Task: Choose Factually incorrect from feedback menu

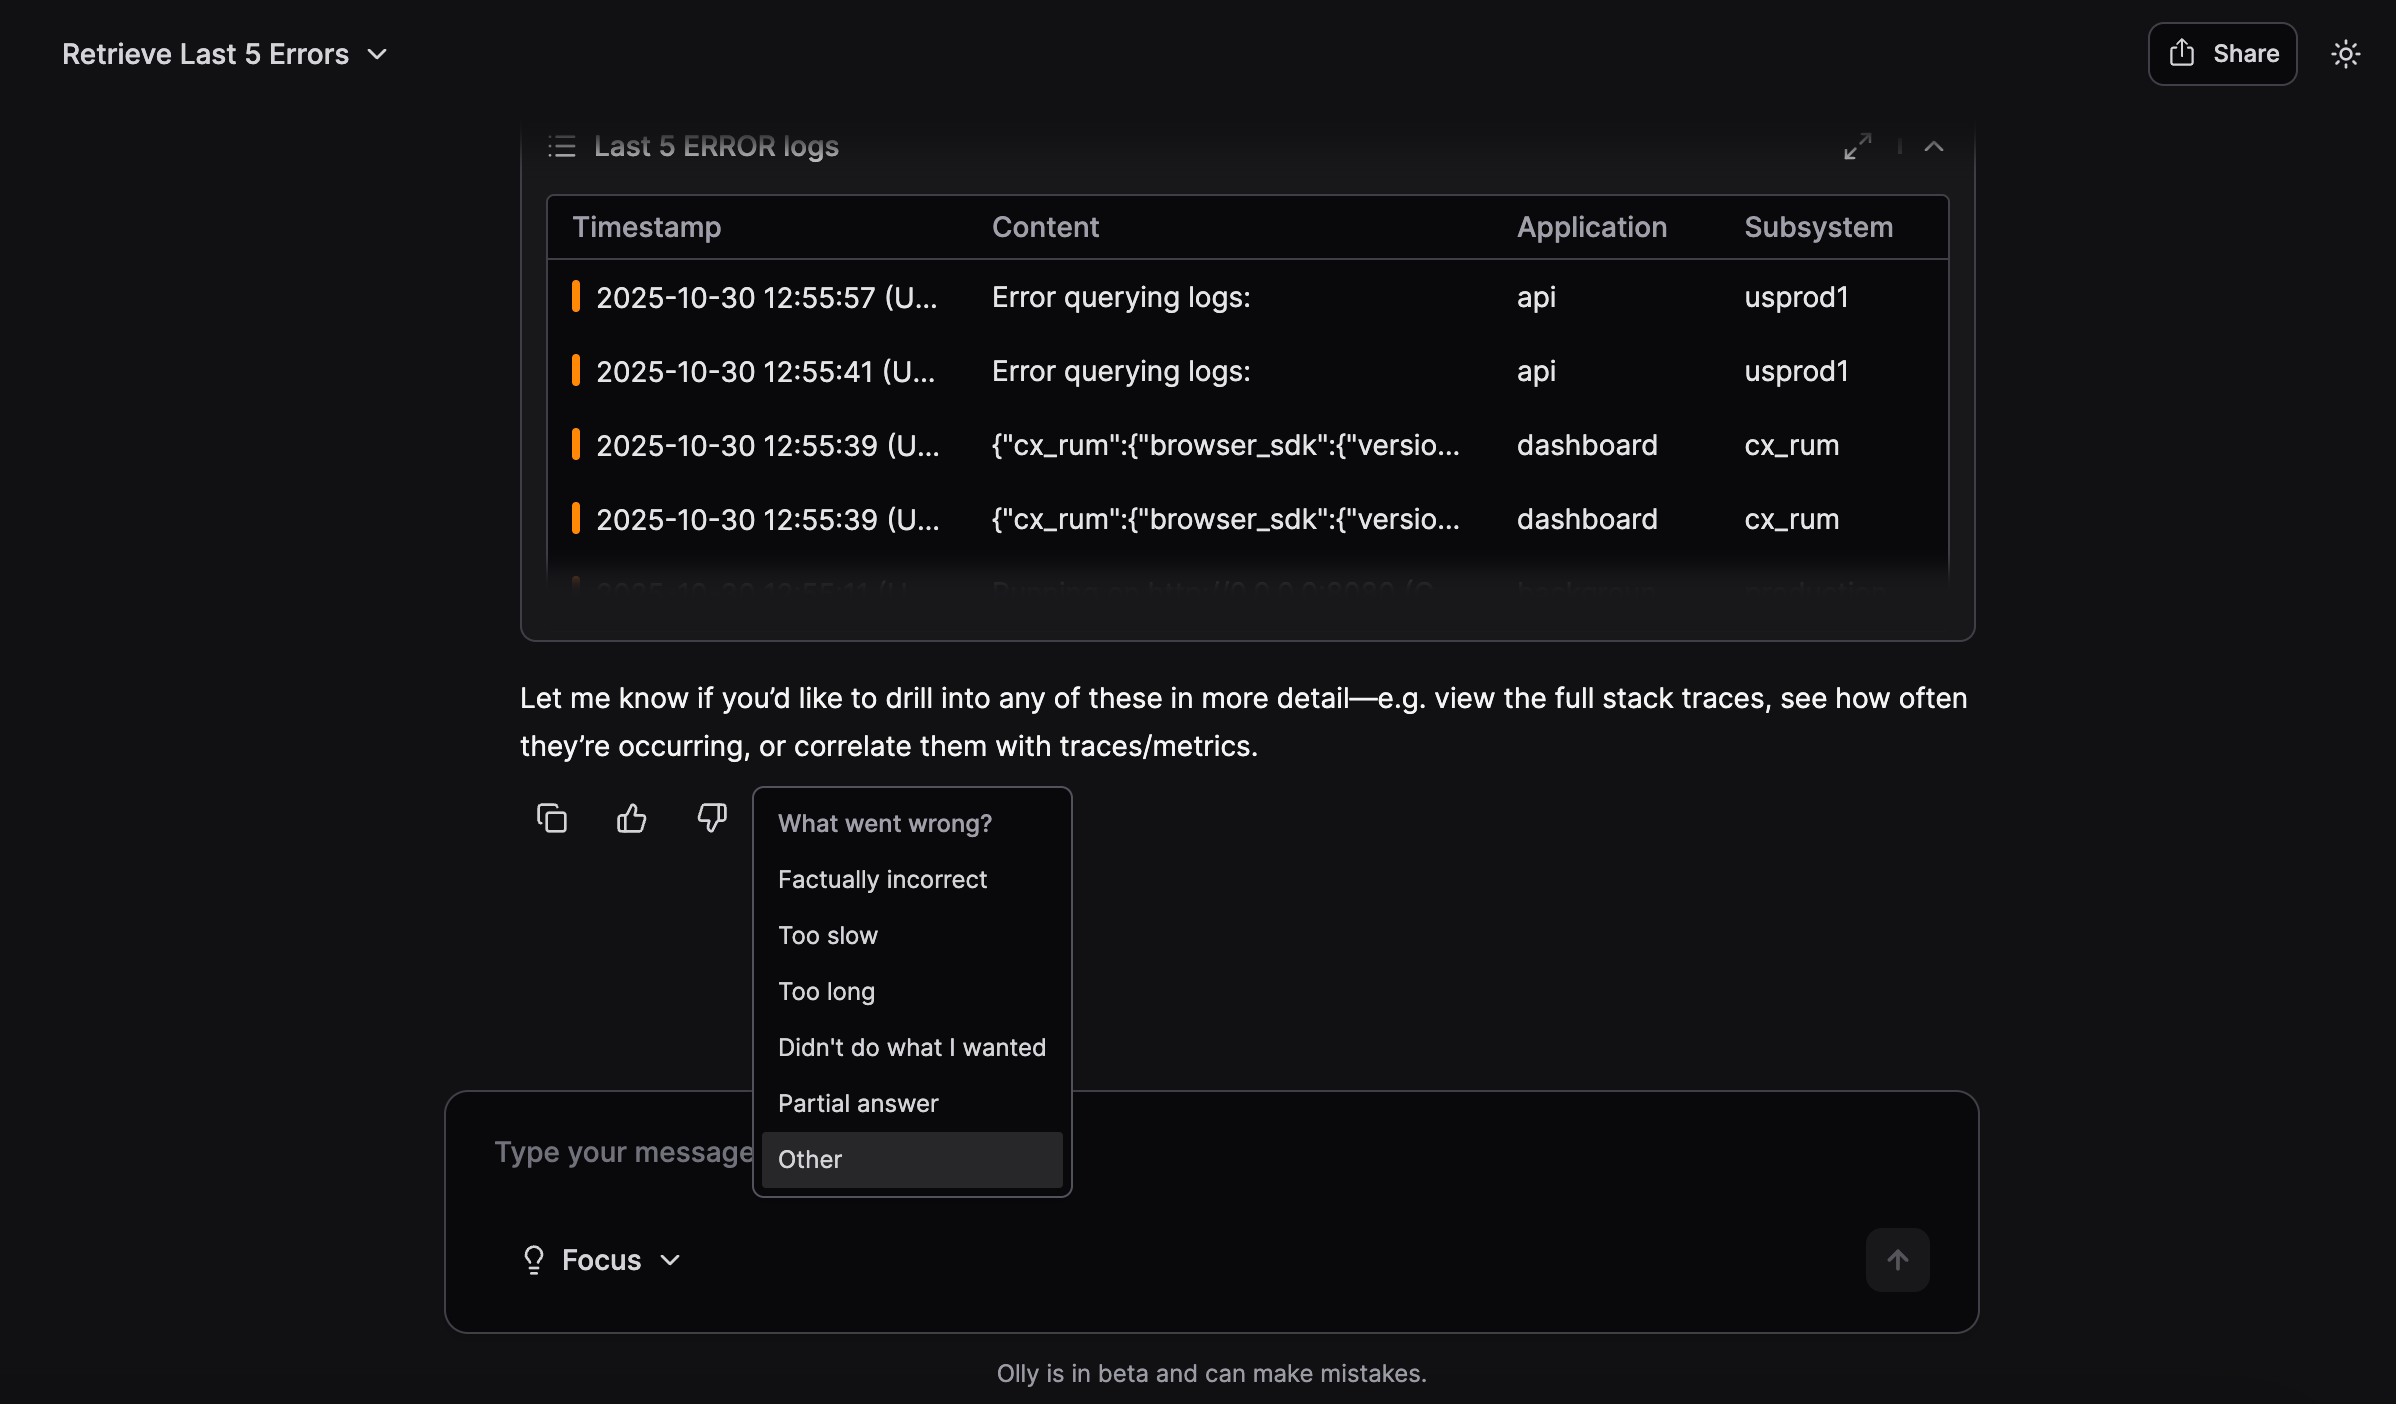Action: coord(882,879)
